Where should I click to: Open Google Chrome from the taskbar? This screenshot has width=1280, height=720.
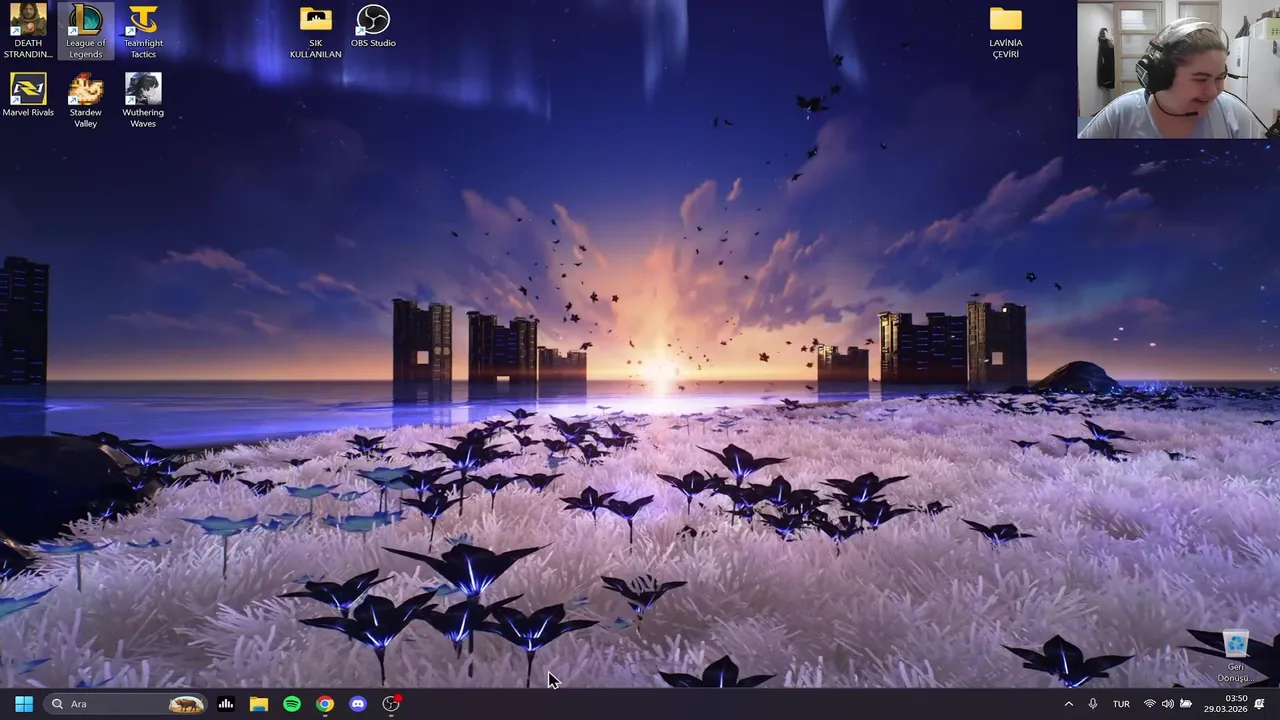coord(325,704)
